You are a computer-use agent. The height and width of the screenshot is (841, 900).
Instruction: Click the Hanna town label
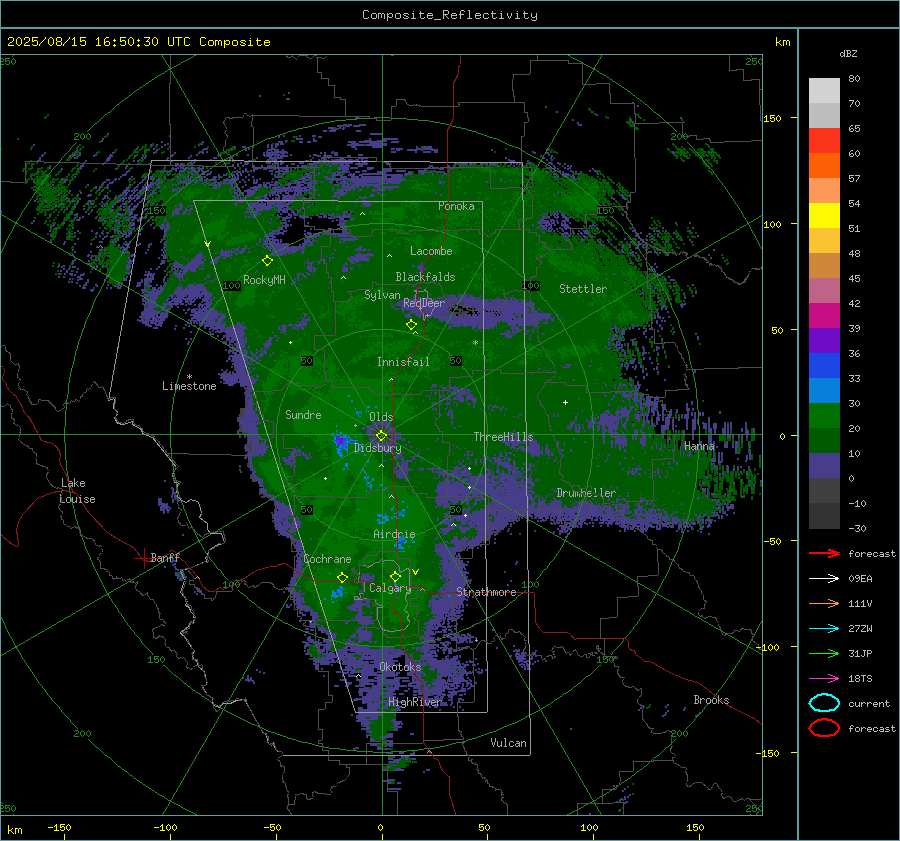(x=699, y=446)
